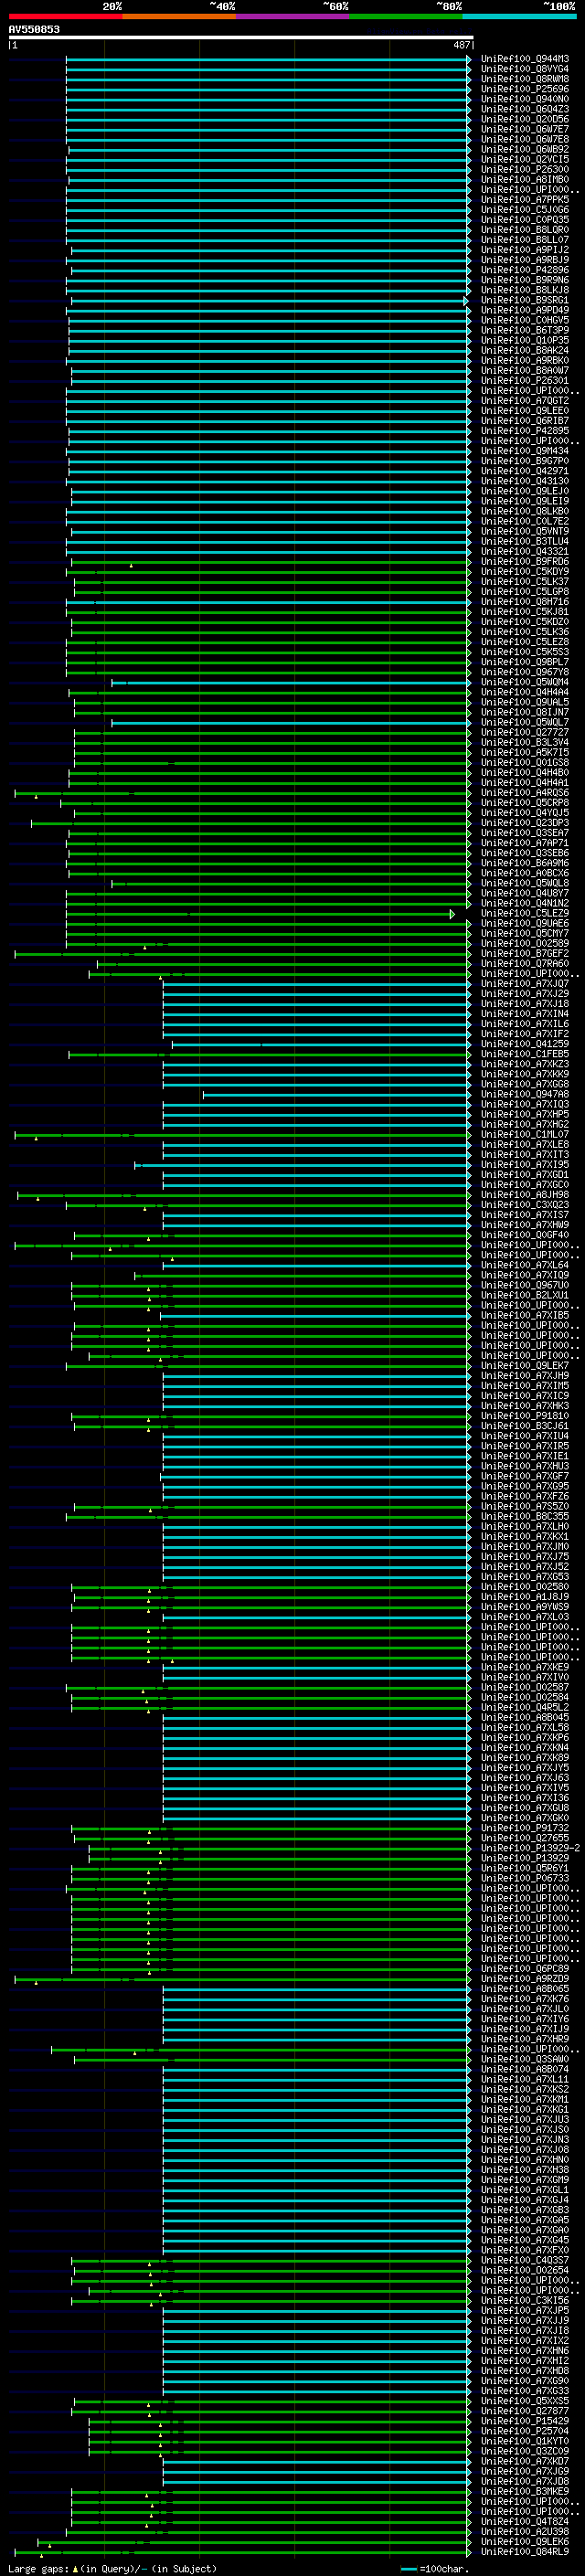585x2576 pixels.
Task: Click the cyan ~100% legend color bar
Action: point(519,16)
